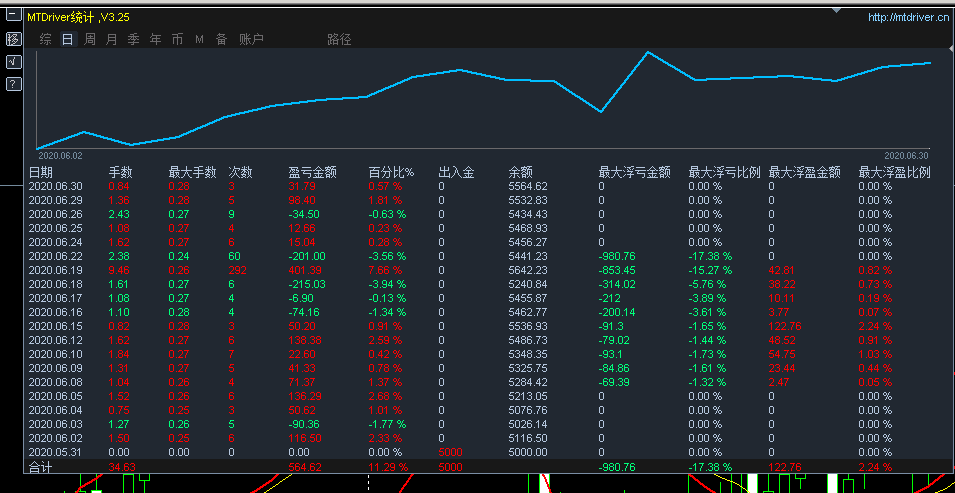The image size is (955, 493).
Task: Click the 百分比% column header
Action: (x=392, y=172)
